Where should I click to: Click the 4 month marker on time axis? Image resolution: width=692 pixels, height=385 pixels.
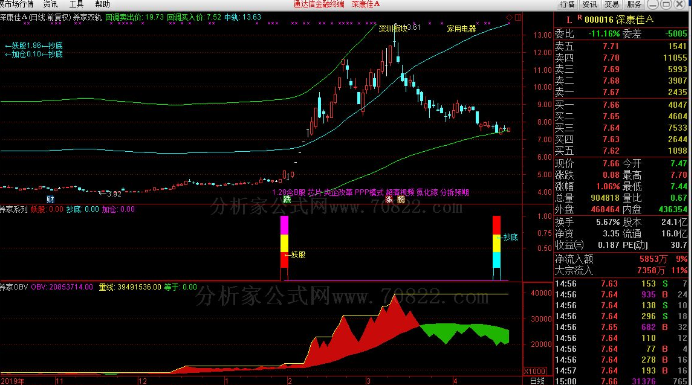click(x=455, y=381)
